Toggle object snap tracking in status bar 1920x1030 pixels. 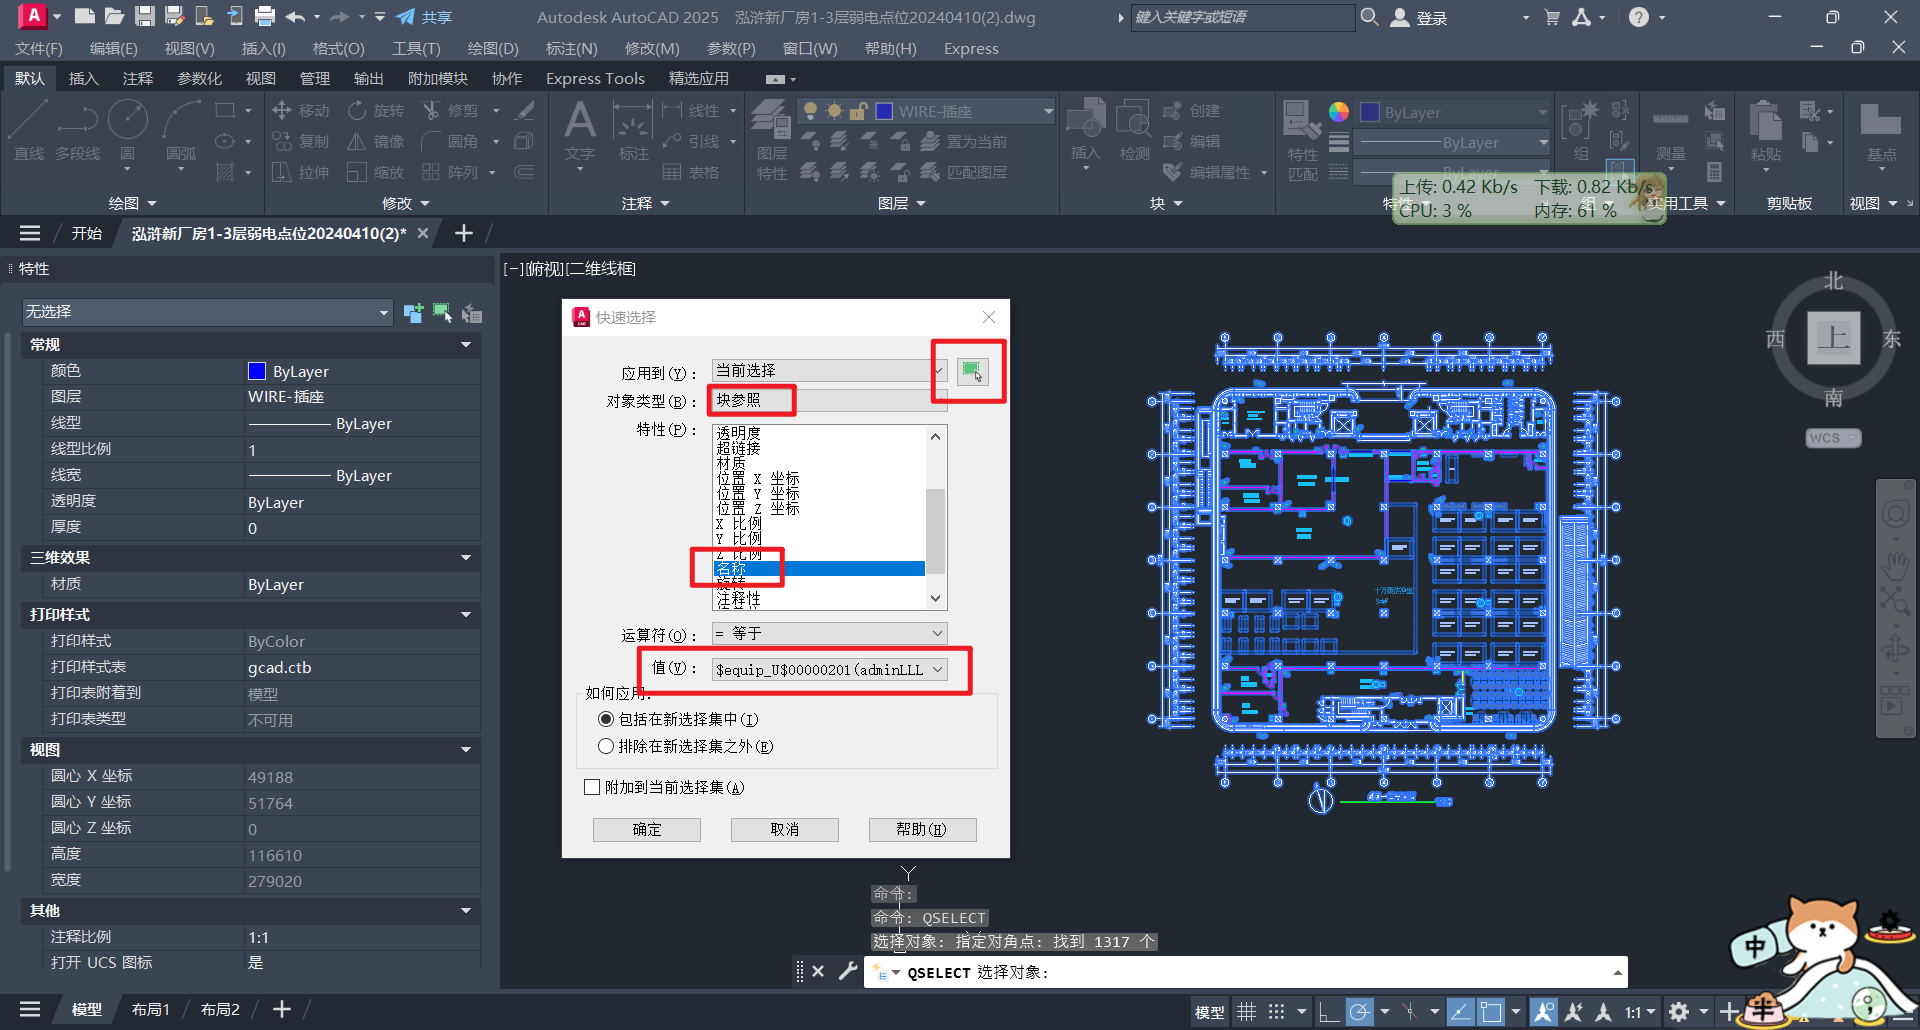point(1460,1012)
